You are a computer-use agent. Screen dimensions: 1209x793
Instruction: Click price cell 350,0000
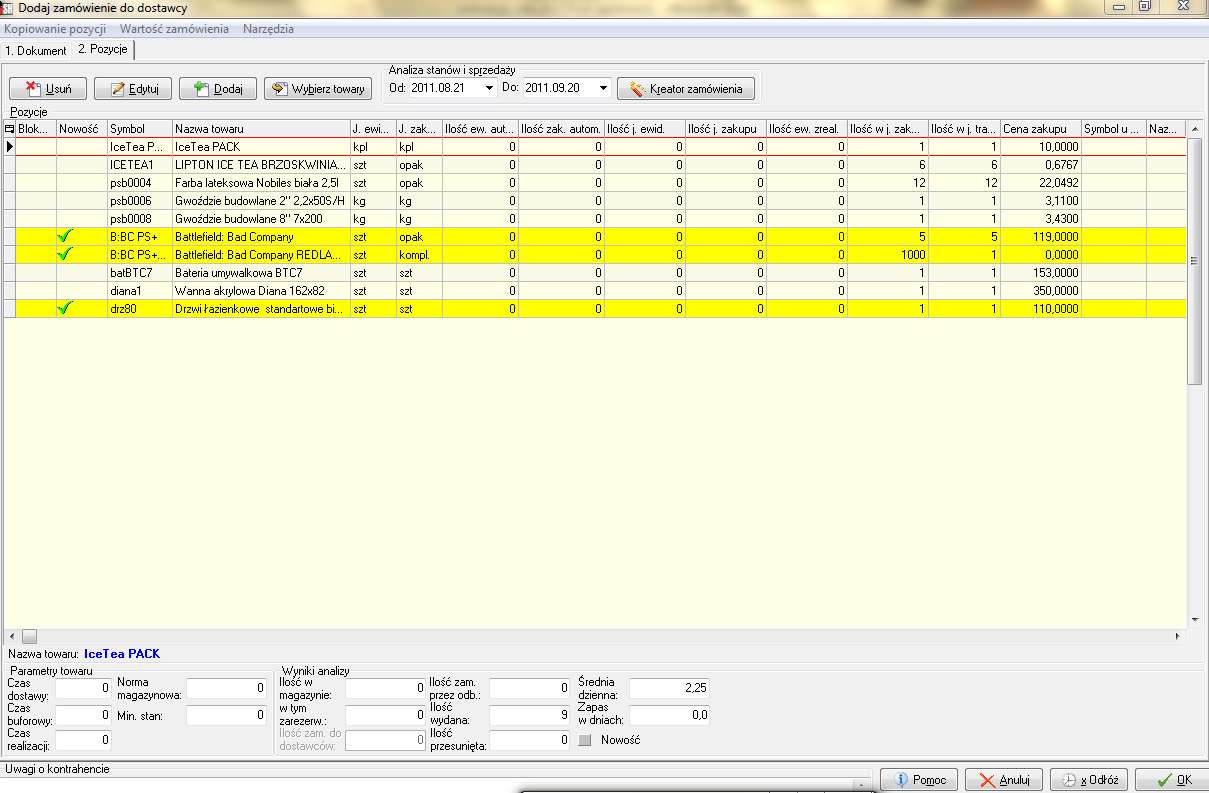click(1041, 290)
